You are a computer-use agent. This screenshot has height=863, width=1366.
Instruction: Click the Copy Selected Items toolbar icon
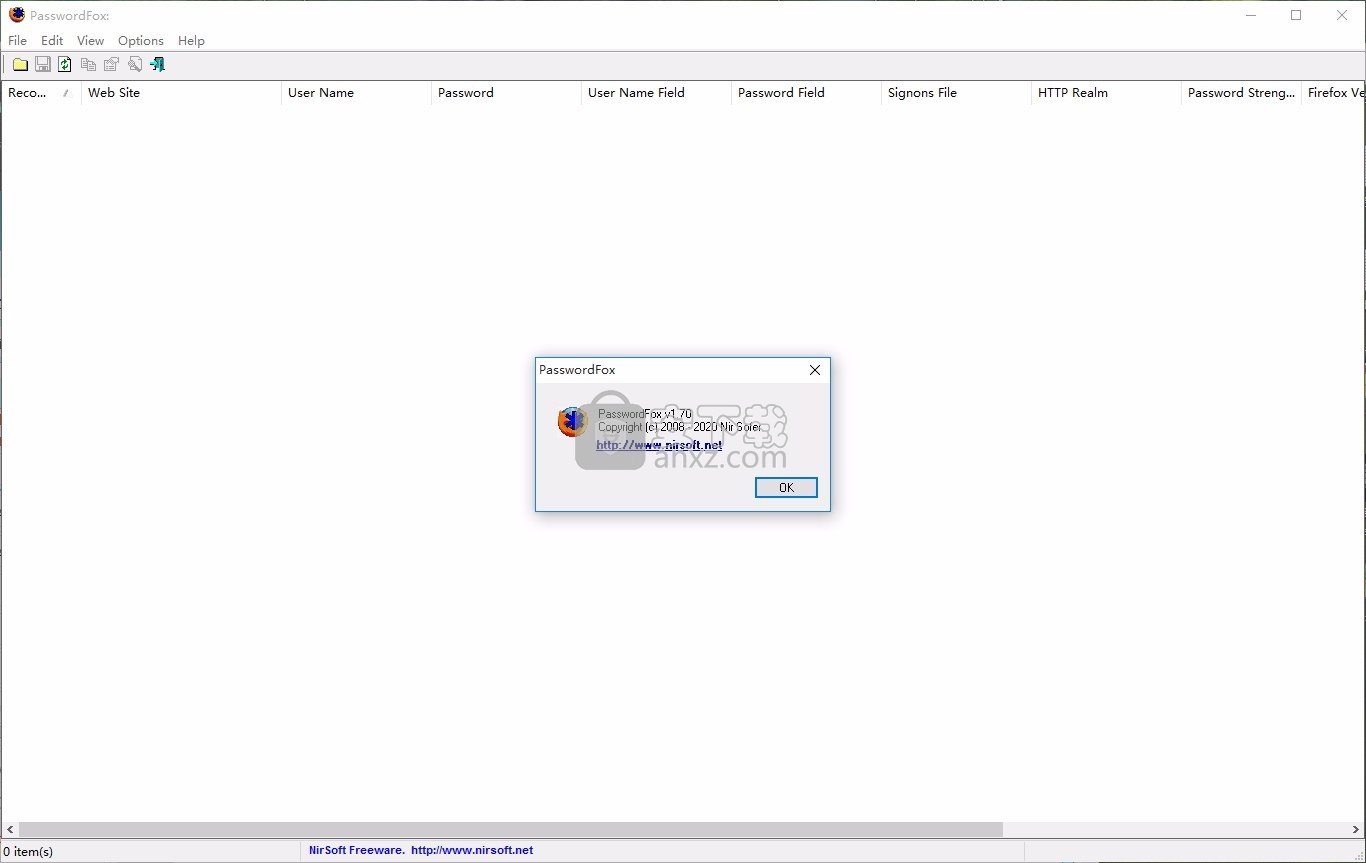pos(88,64)
